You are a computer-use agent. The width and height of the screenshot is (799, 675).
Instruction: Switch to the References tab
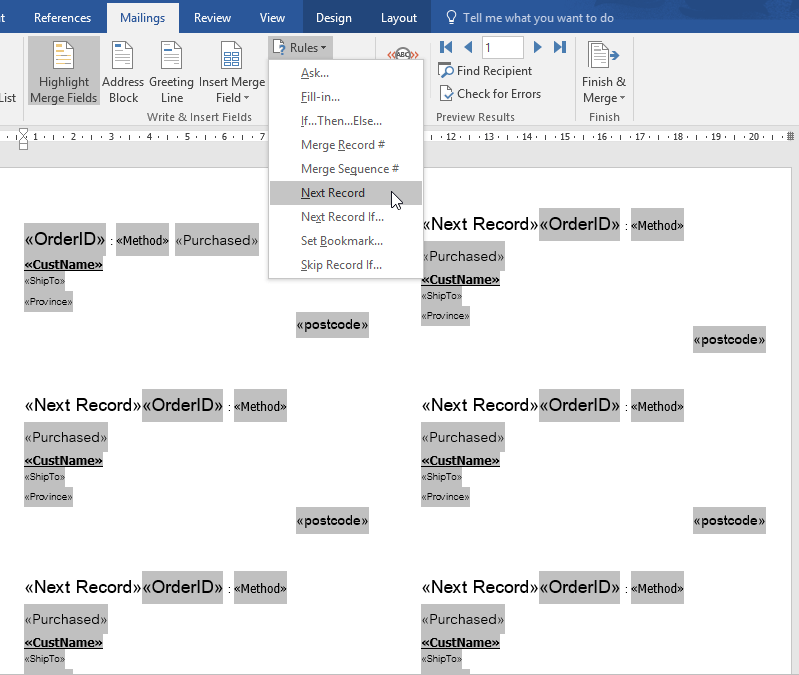pos(62,18)
